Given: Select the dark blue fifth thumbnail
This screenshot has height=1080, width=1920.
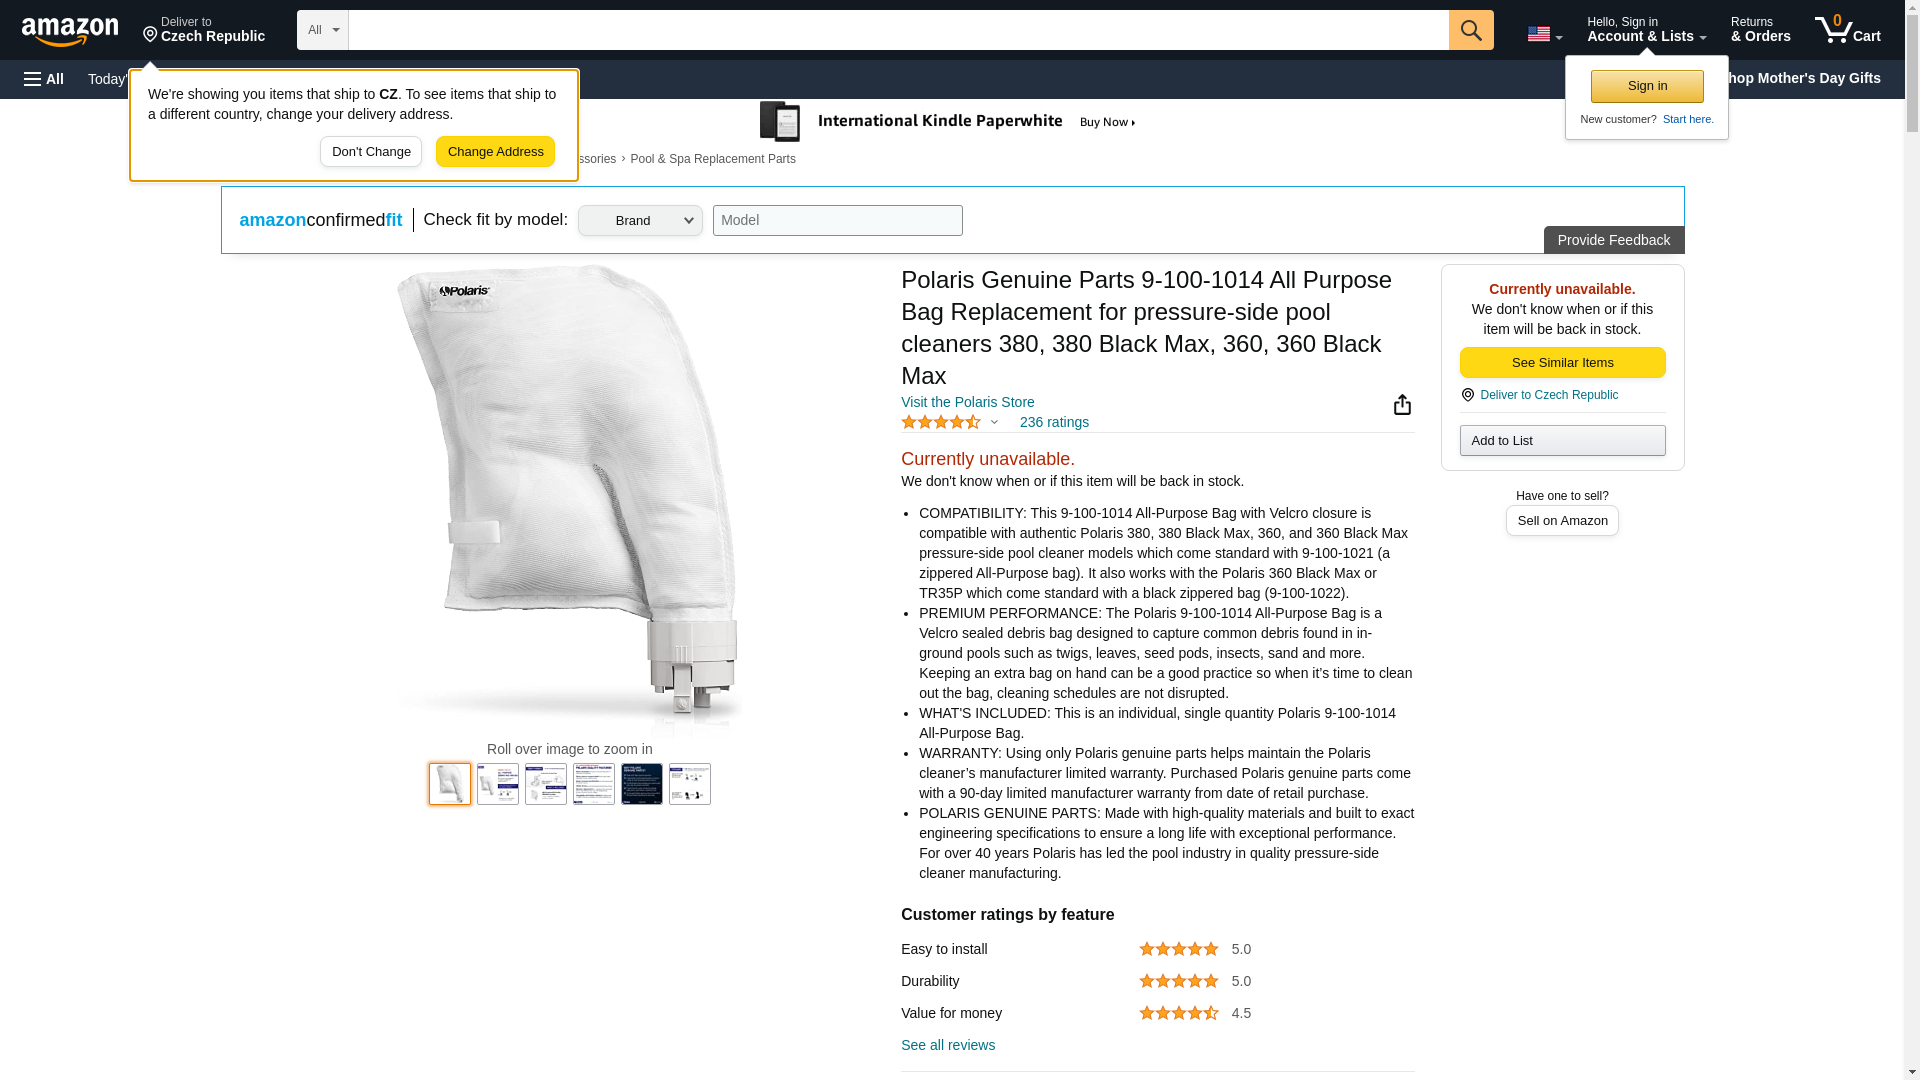Looking at the screenshot, I should [641, 784].
